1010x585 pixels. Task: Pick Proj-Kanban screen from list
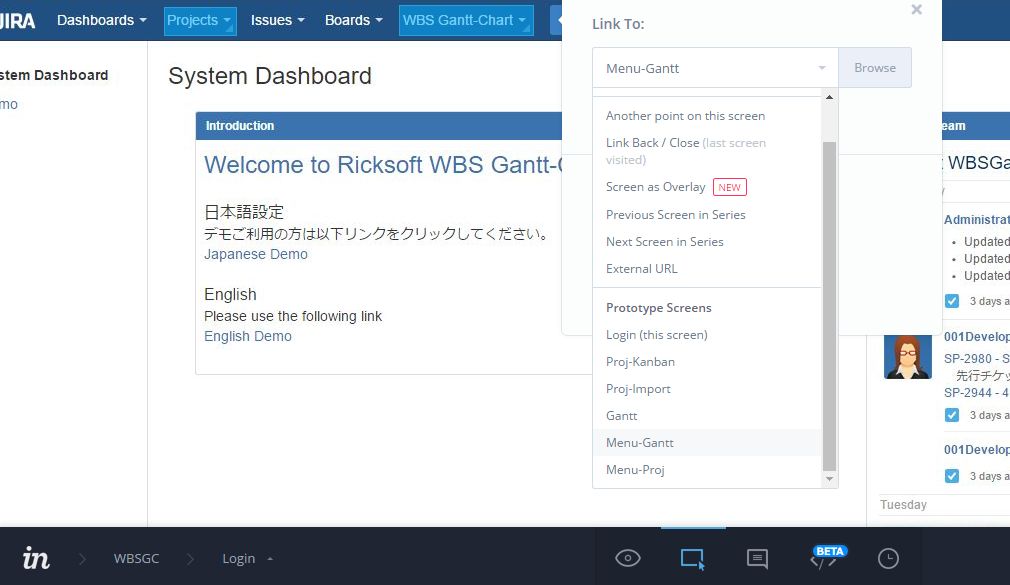(x=707, y=362)
